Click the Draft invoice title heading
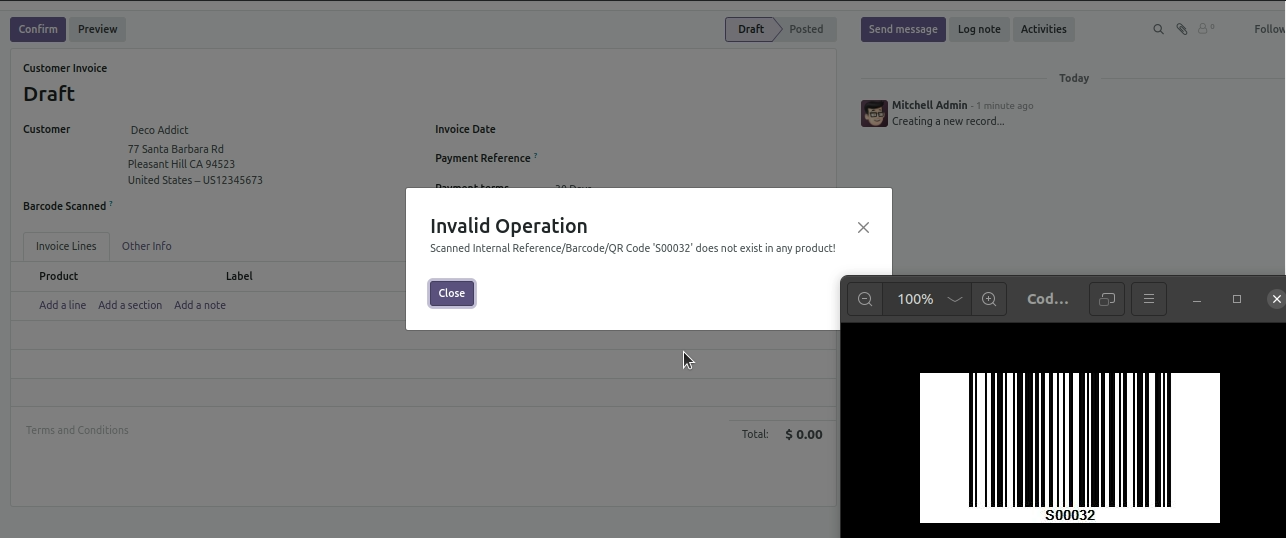 (x=49, y=94)
